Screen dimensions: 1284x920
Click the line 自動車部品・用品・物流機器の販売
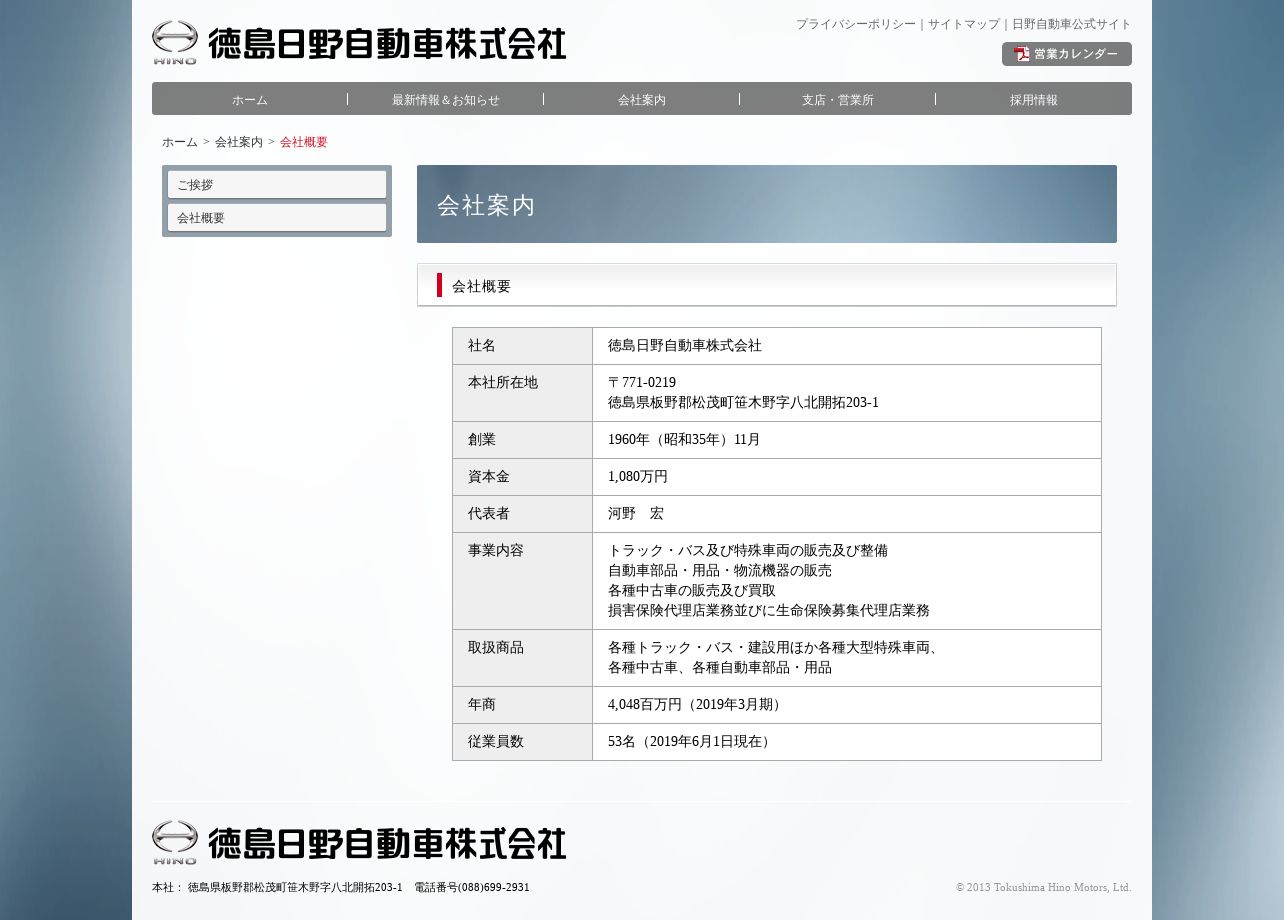tap(720, 571)
